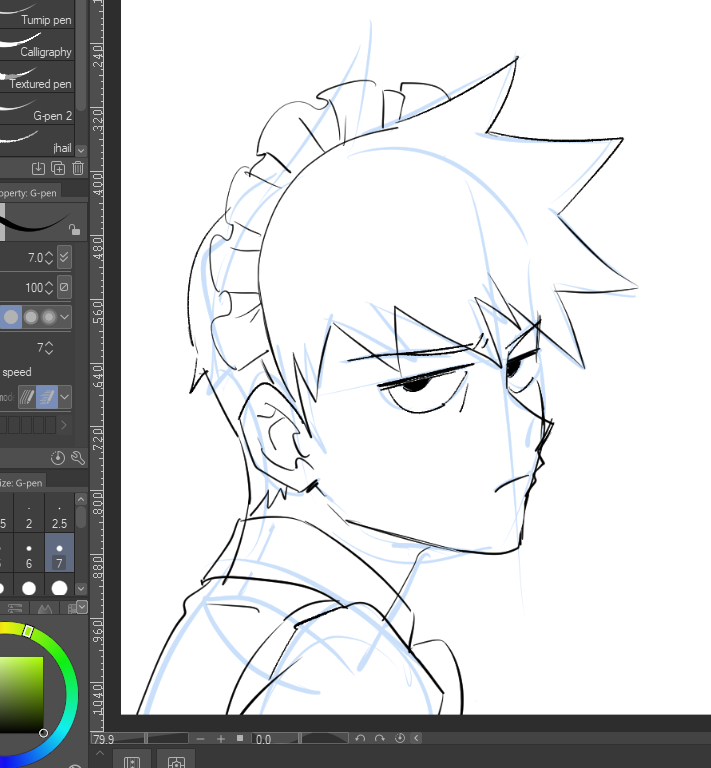Click the duplicate sub tool icon
711x768 pixels.
pos(58,168)
